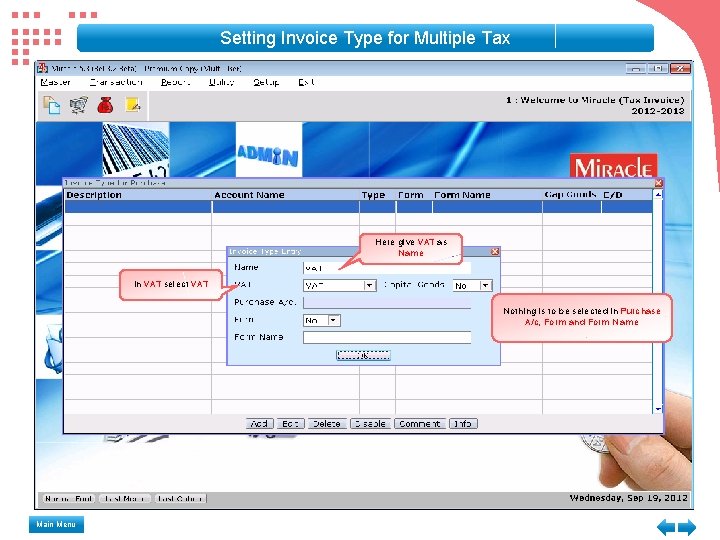Open the Transaction menu
This screenshot has width=720, height=540.
point(116,82)
